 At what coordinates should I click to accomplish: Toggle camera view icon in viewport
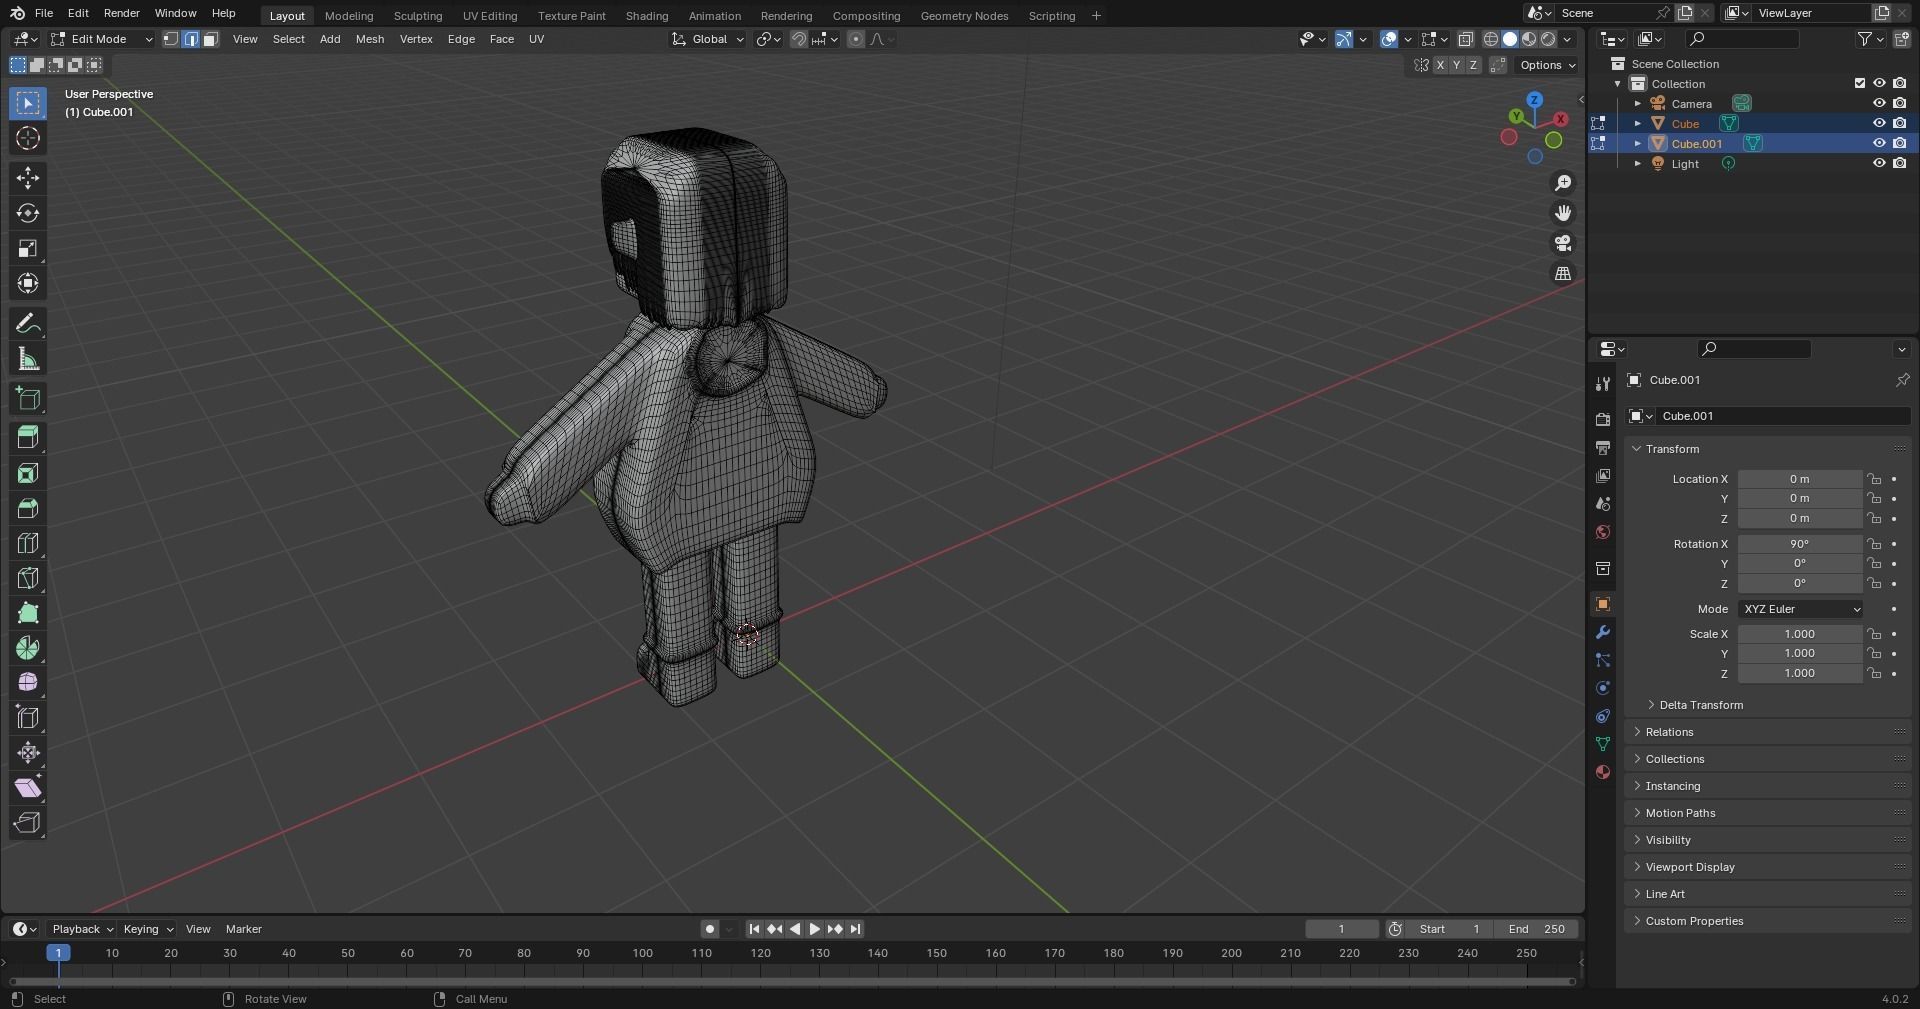[1563, 243]
